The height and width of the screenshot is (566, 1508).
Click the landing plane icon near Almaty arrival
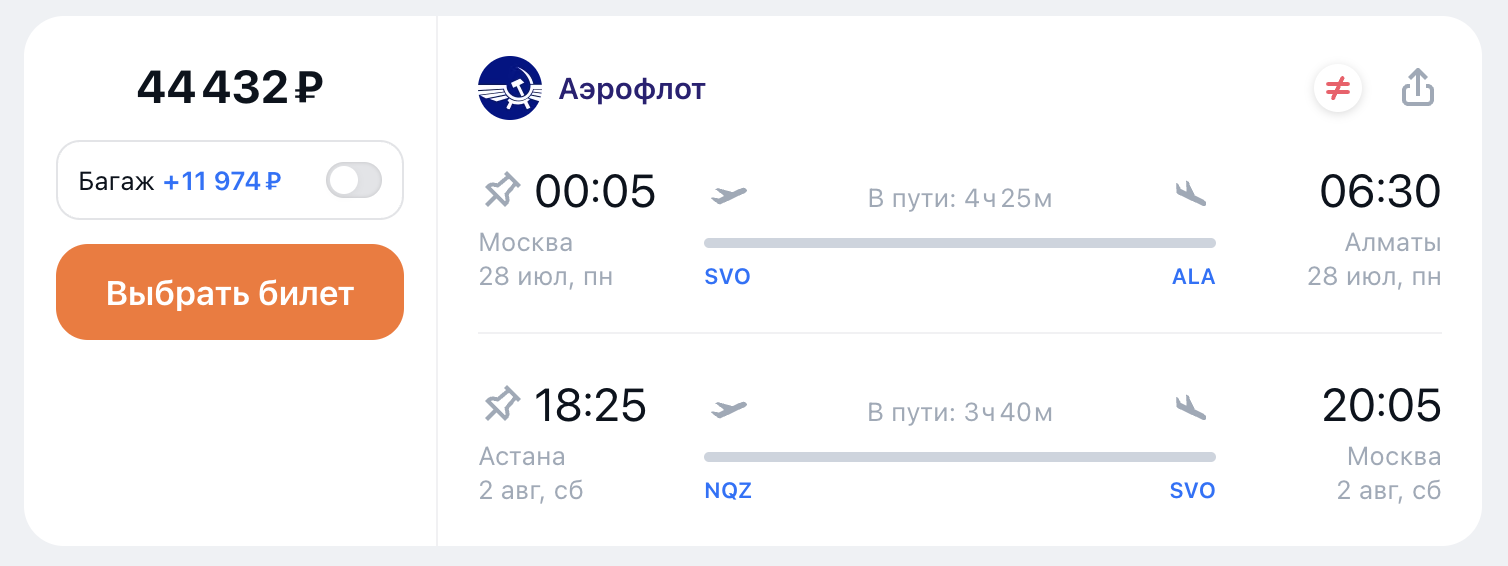[1191, 193]
